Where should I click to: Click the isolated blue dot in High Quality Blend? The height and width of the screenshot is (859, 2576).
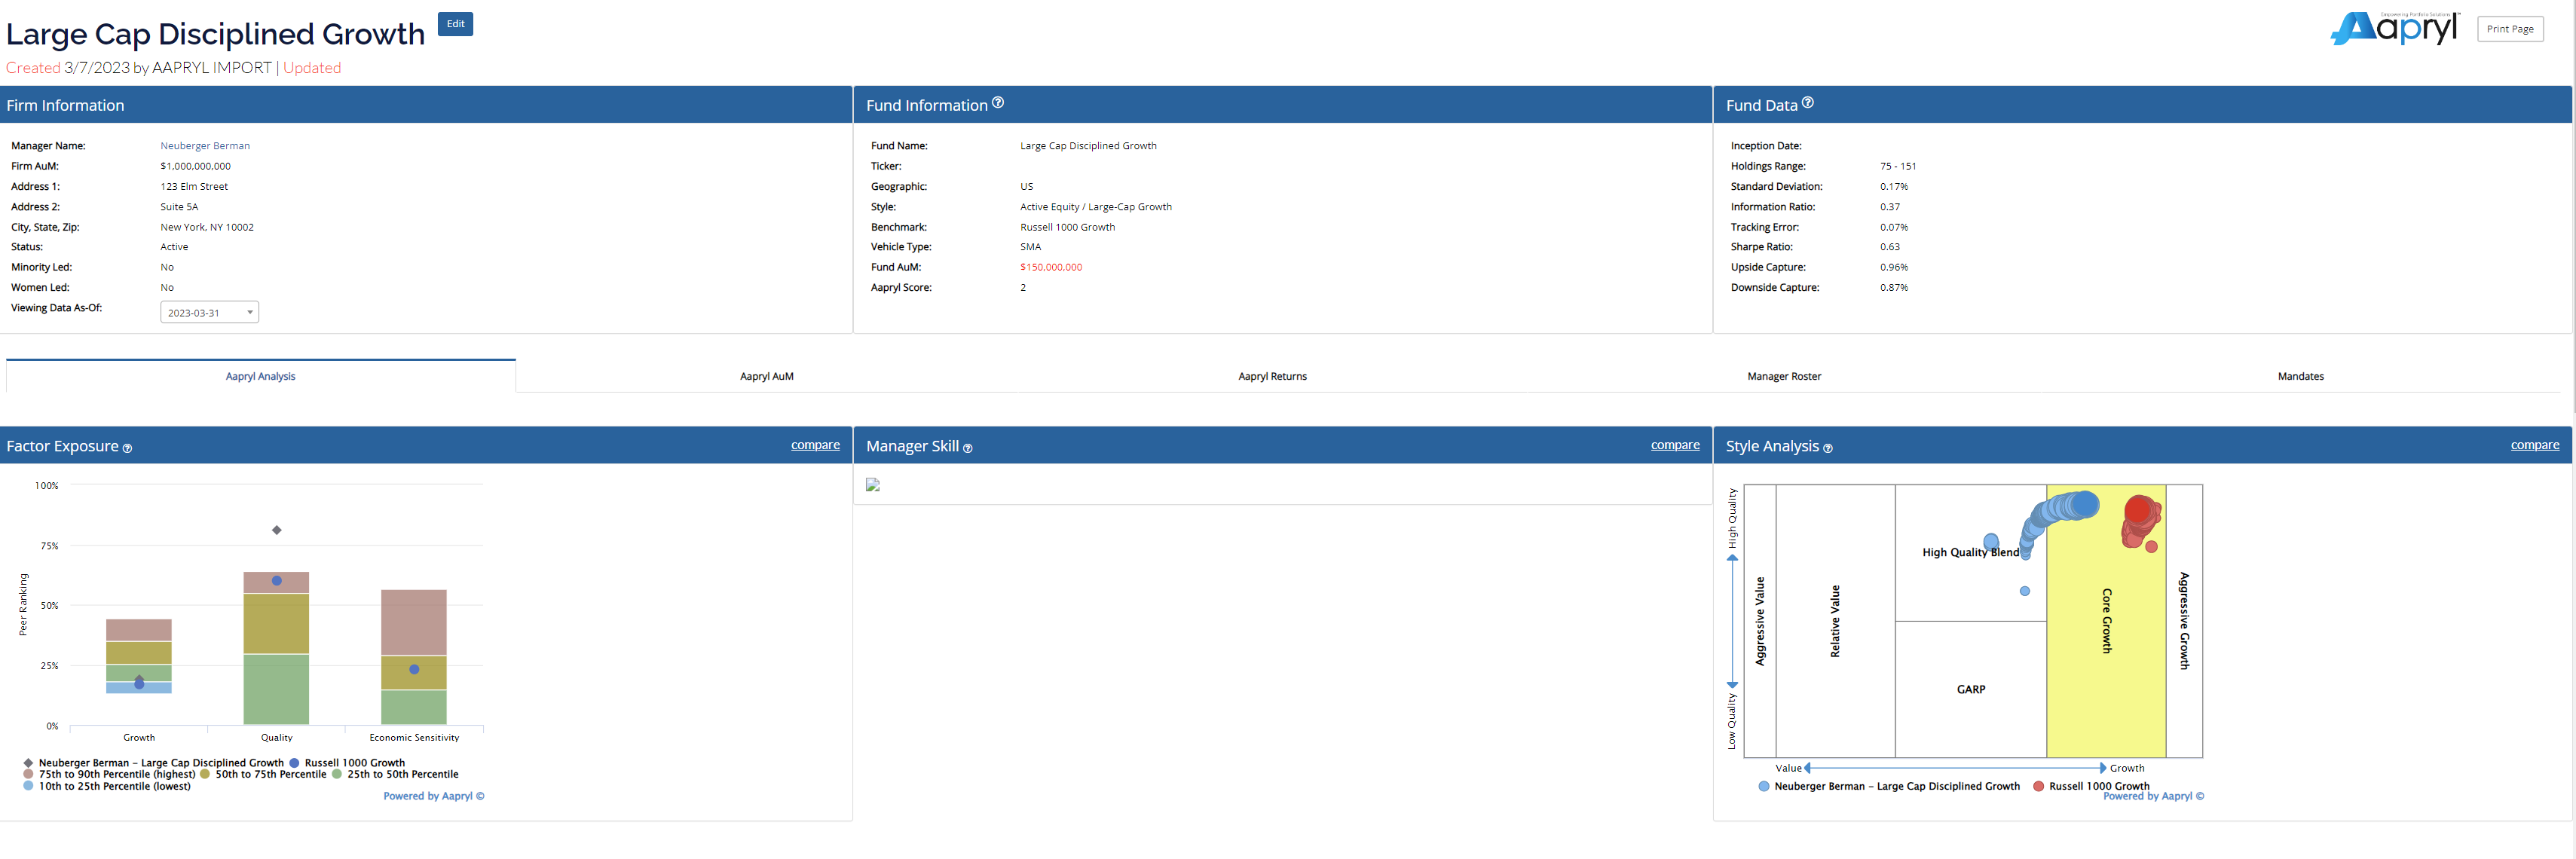[2025, 591]
